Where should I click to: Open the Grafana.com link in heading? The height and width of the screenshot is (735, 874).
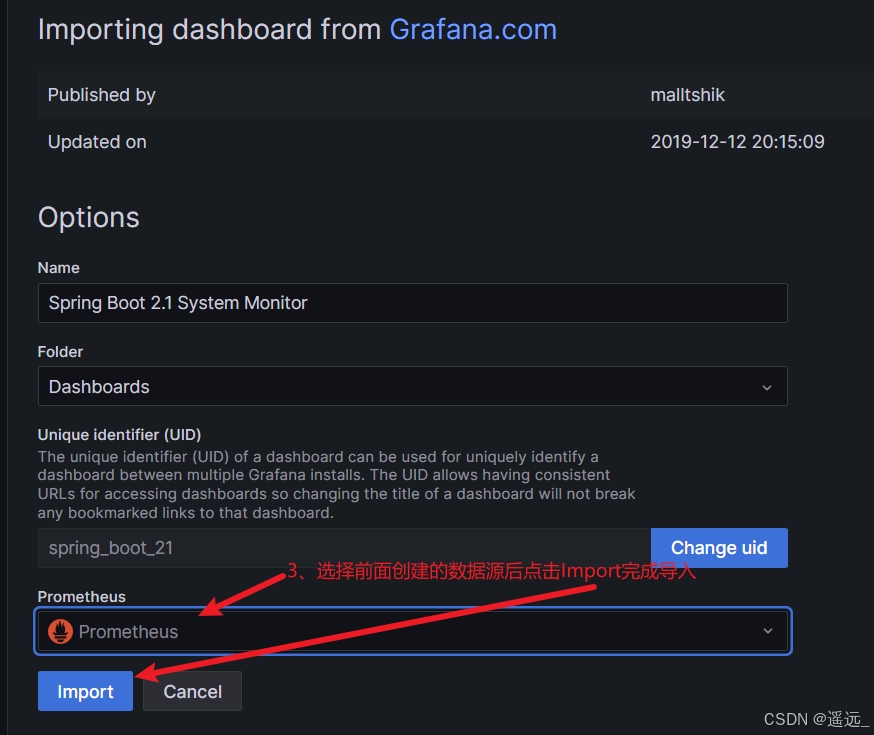(473, 30)
